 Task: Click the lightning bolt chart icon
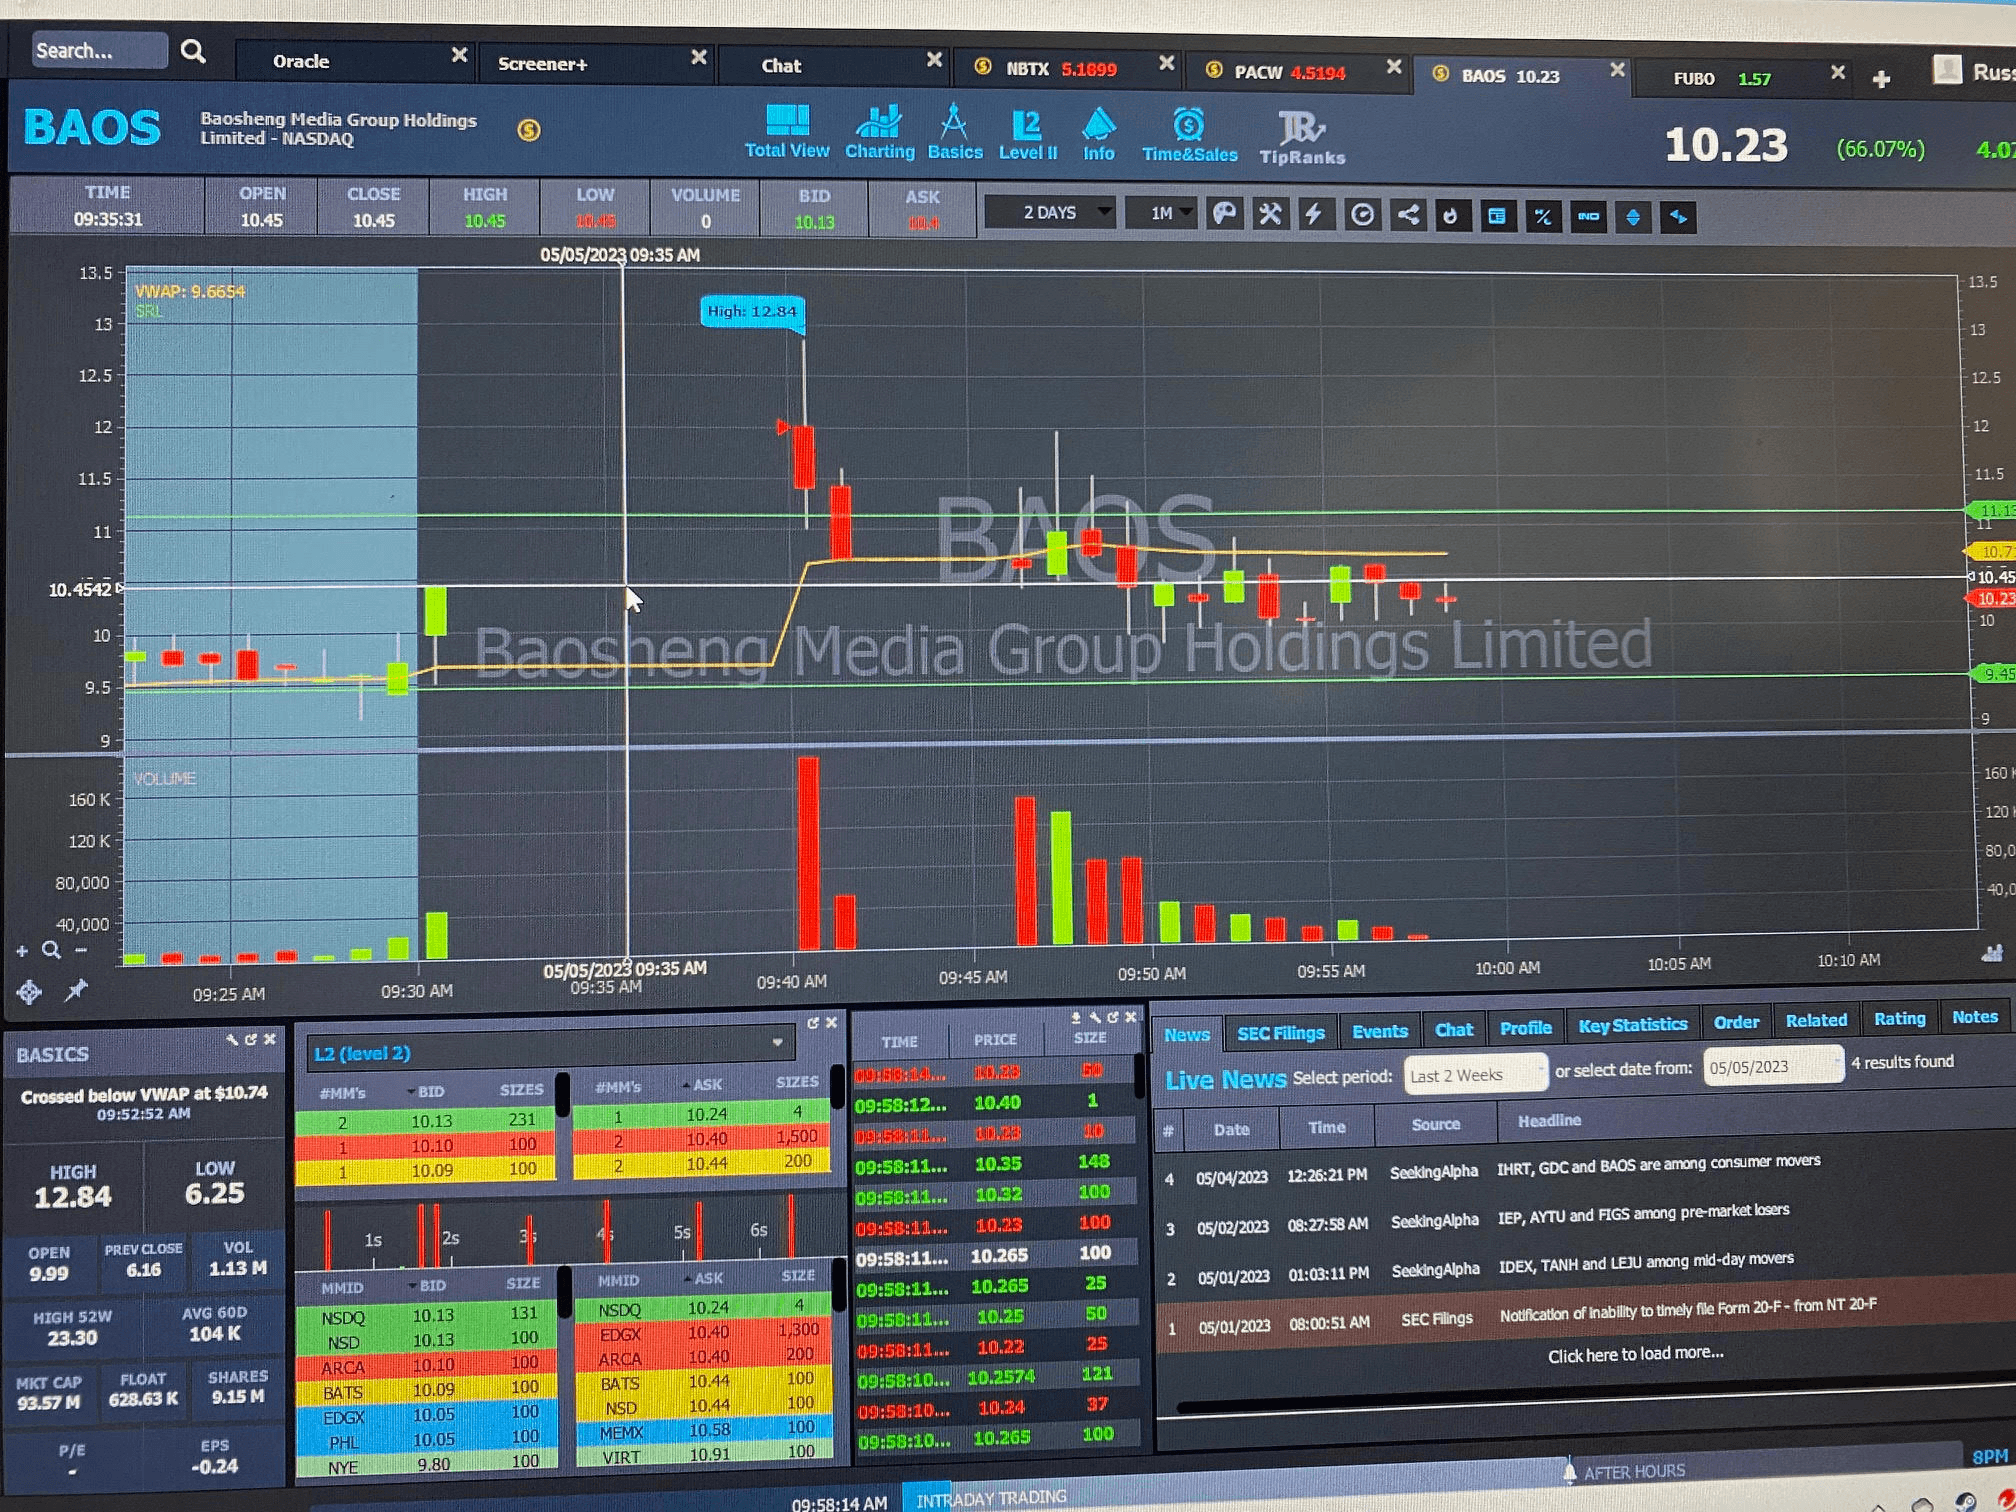click(x=1314, y=215)
